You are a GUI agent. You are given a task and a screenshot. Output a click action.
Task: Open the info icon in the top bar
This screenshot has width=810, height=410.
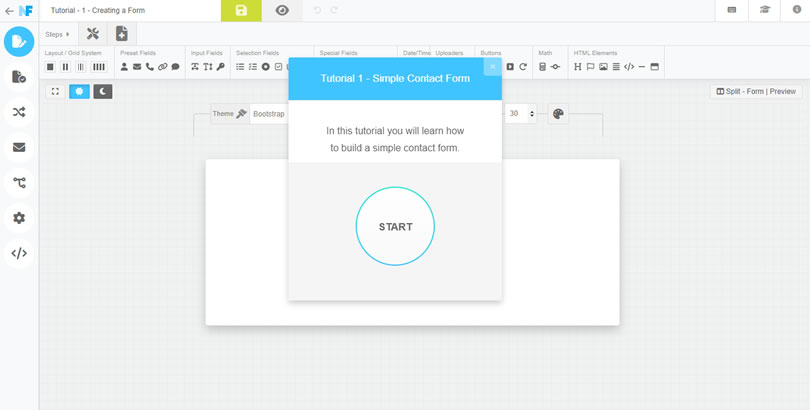[x=797, y=10]
